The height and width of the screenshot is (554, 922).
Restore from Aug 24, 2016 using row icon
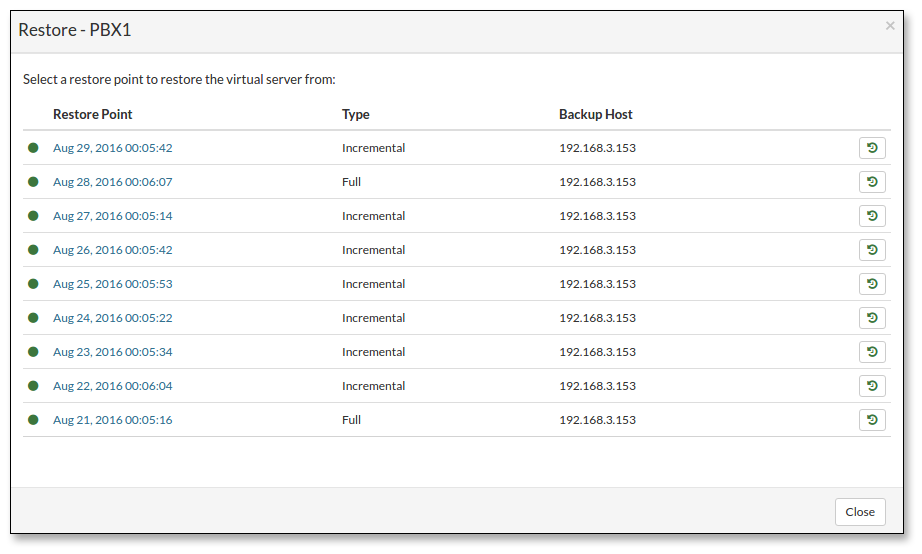872,318
